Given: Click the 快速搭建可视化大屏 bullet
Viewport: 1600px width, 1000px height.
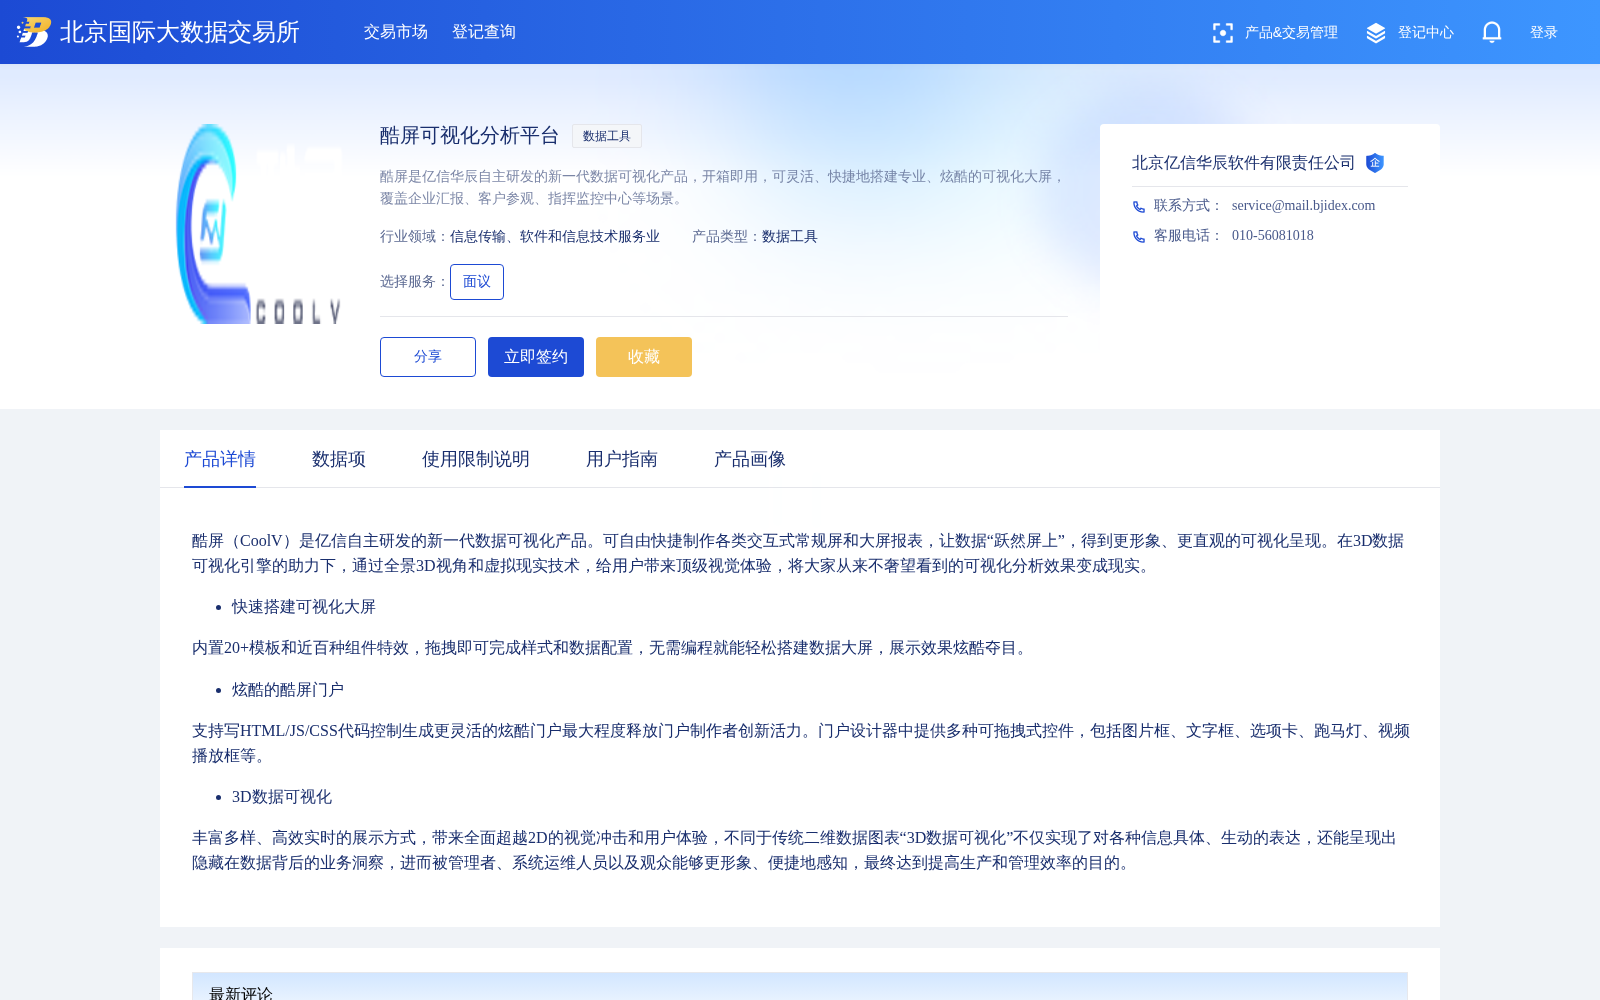Looking at the screenshot, I should point(304,607).
